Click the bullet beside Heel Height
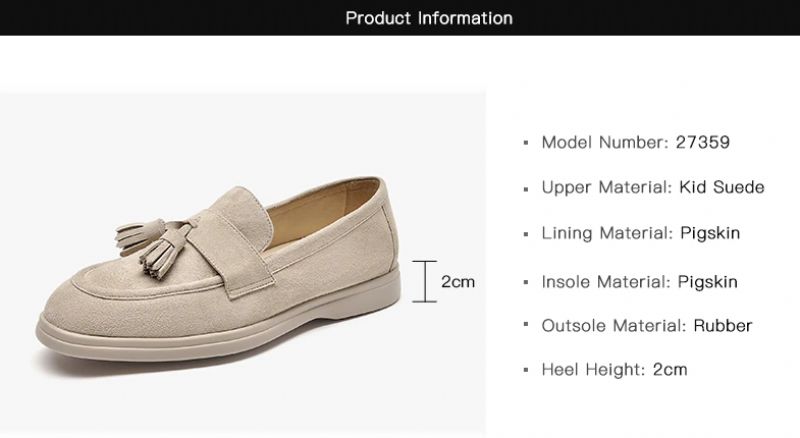The image size is (800, 438). click(x=527, y=371)
